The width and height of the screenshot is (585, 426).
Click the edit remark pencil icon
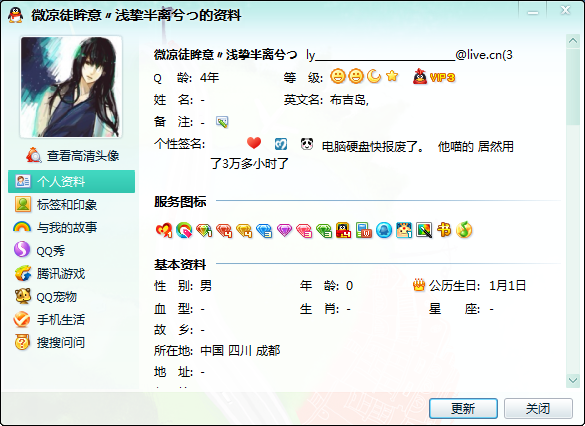(222, 122)
